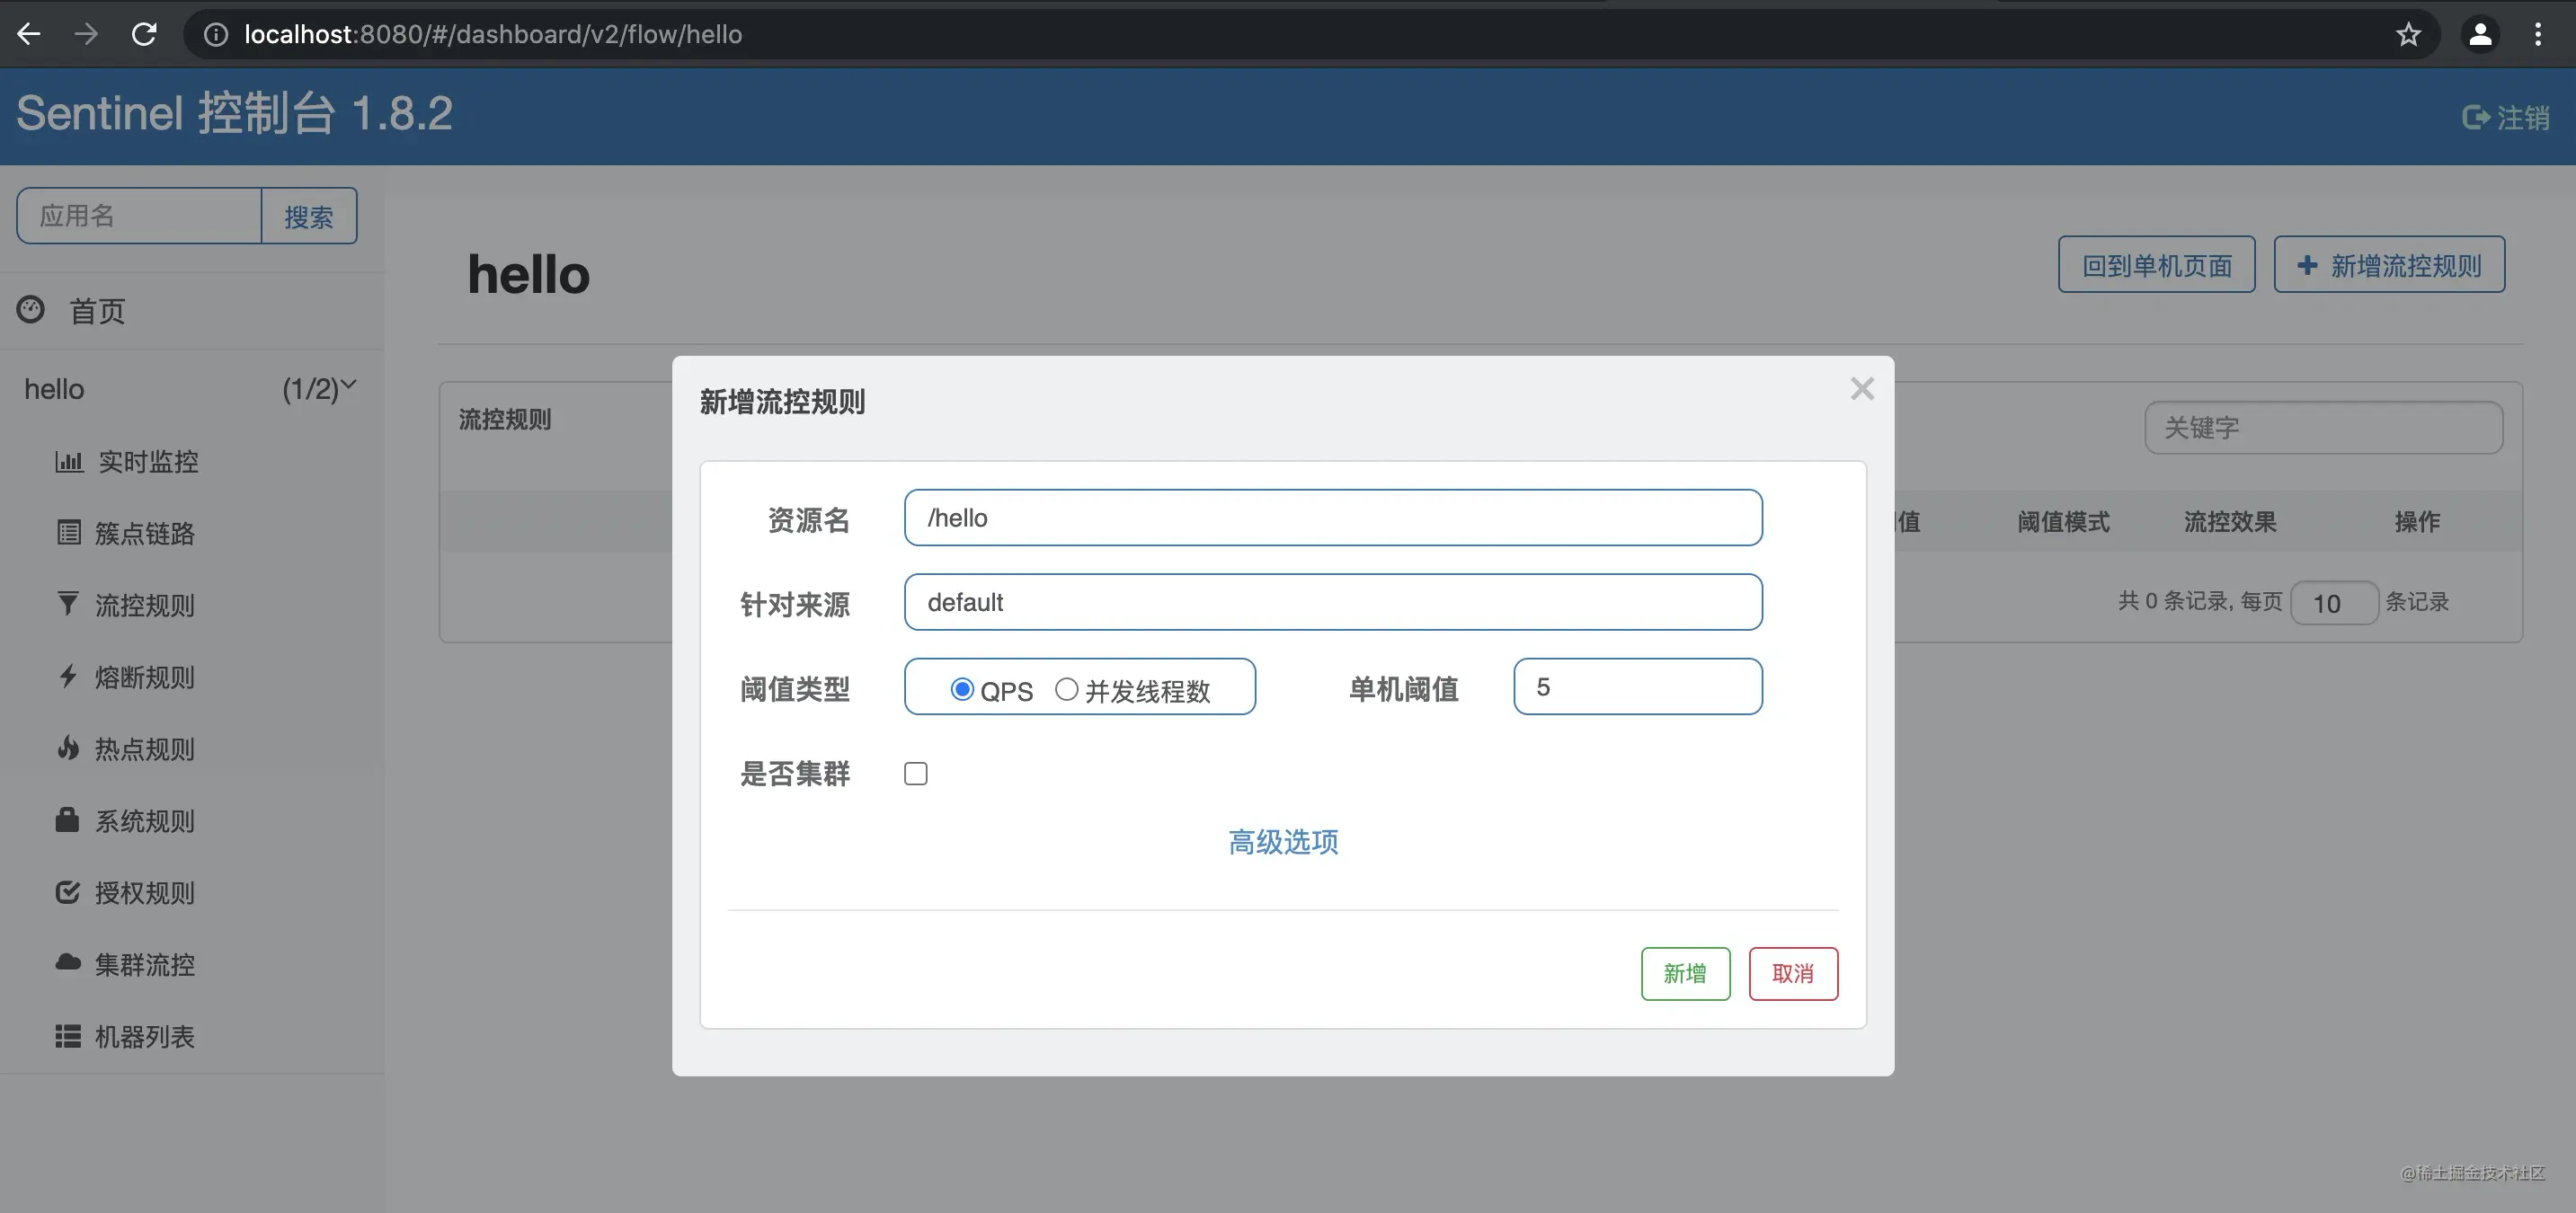The width and height of the screenshot is (2576, 1213).
Task: Focus the 单机阈值 input field
Action: point(1638,687)
